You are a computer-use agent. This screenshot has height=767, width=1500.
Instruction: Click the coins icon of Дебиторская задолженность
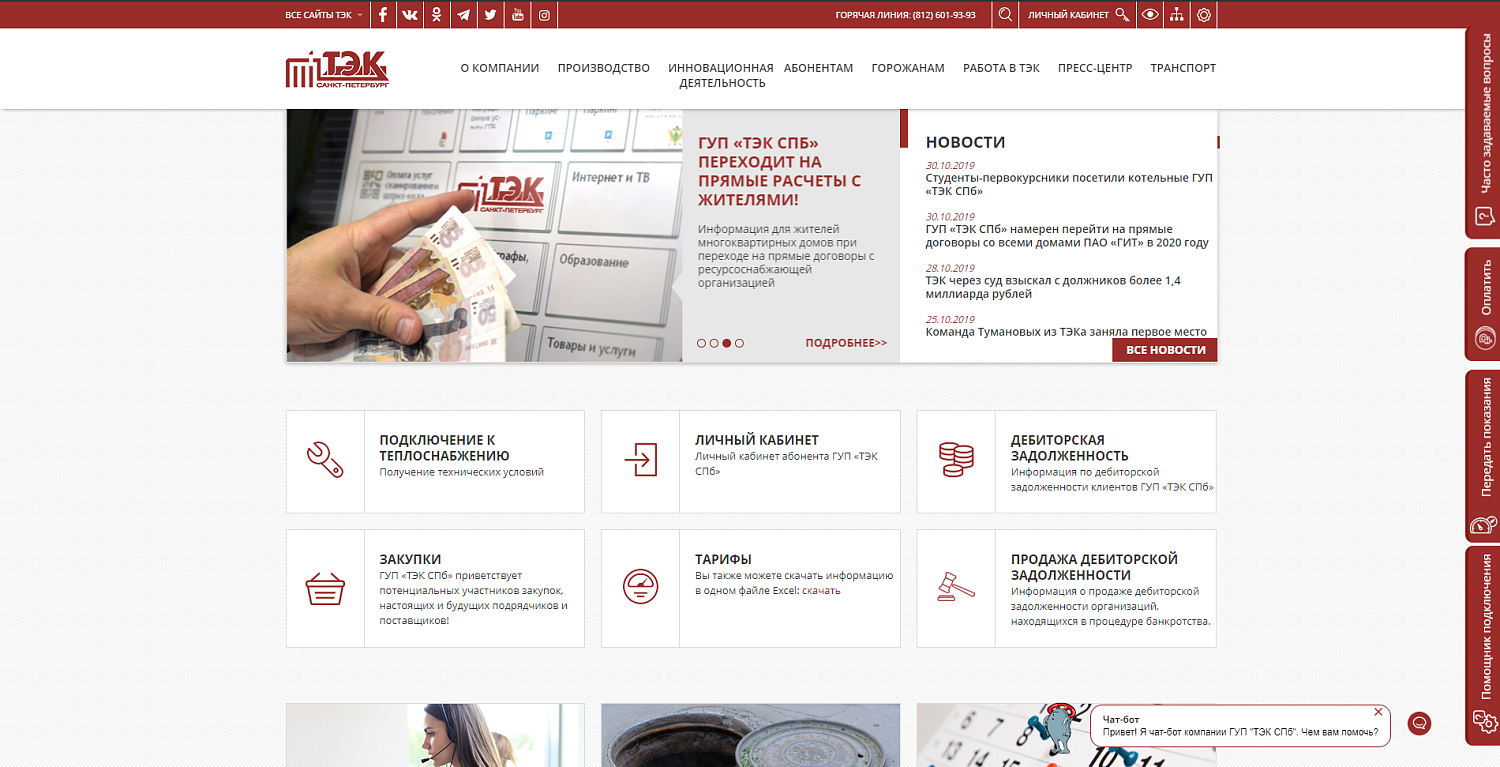click(x=956, y=460)
